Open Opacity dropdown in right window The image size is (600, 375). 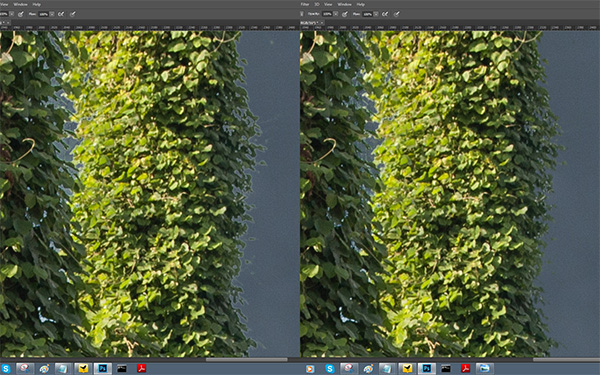(x=336, y=14)
